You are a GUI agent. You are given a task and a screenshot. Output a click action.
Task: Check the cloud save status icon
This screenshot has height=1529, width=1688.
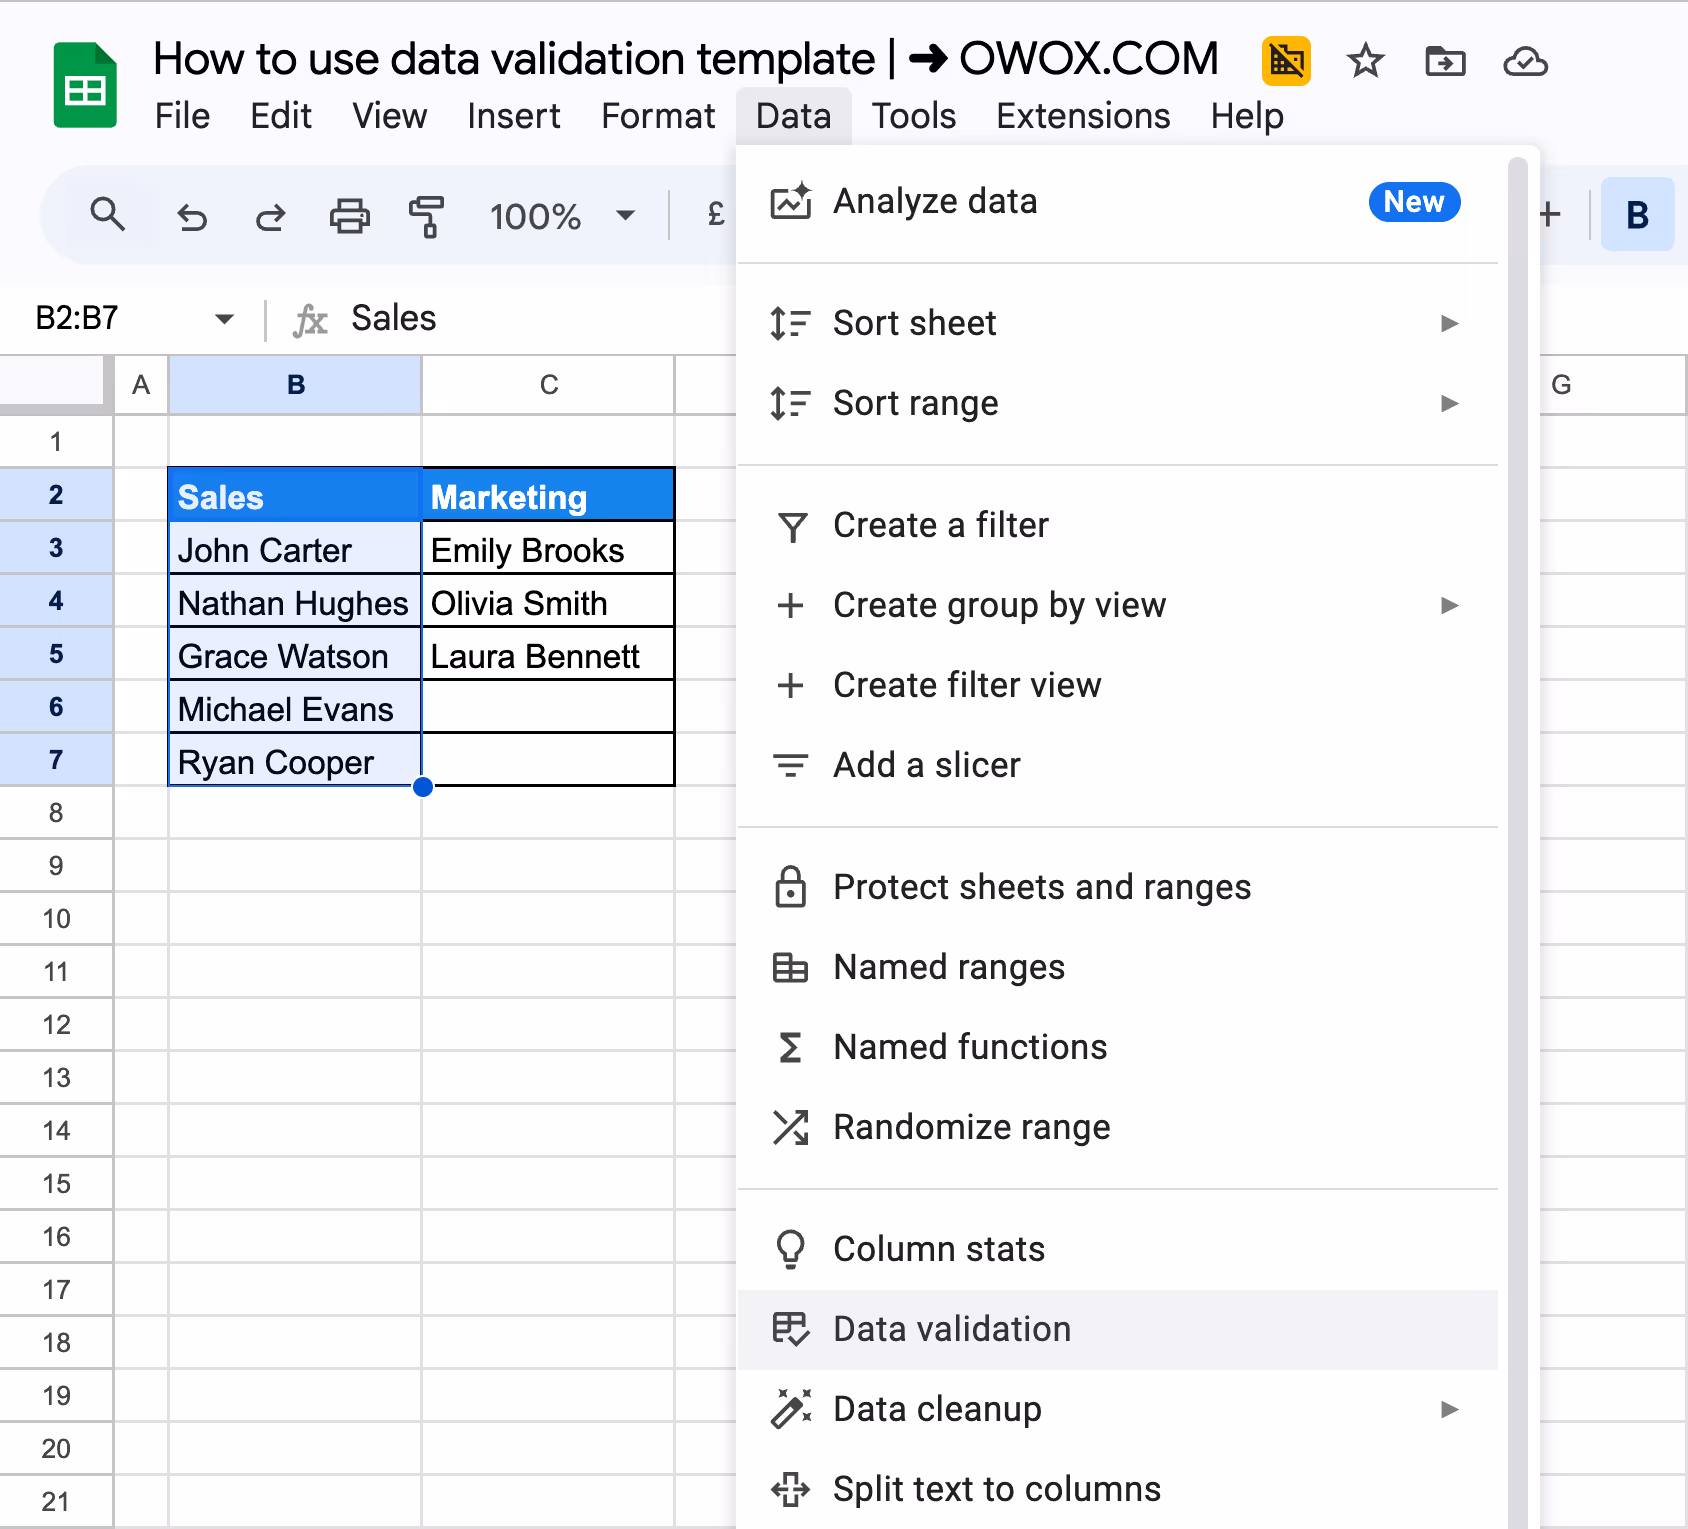(1524, 61)
